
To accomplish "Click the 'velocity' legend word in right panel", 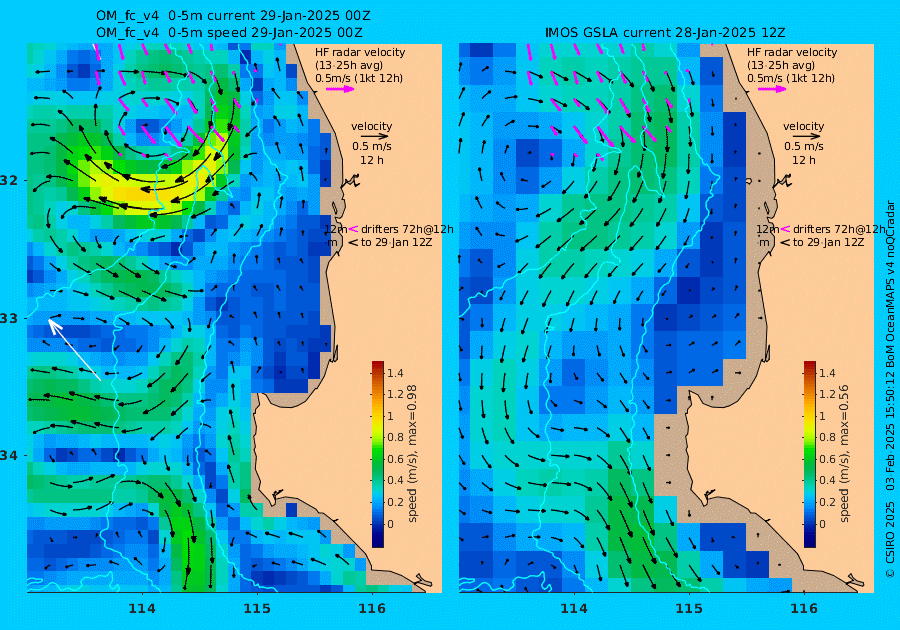I will point(803,126).
